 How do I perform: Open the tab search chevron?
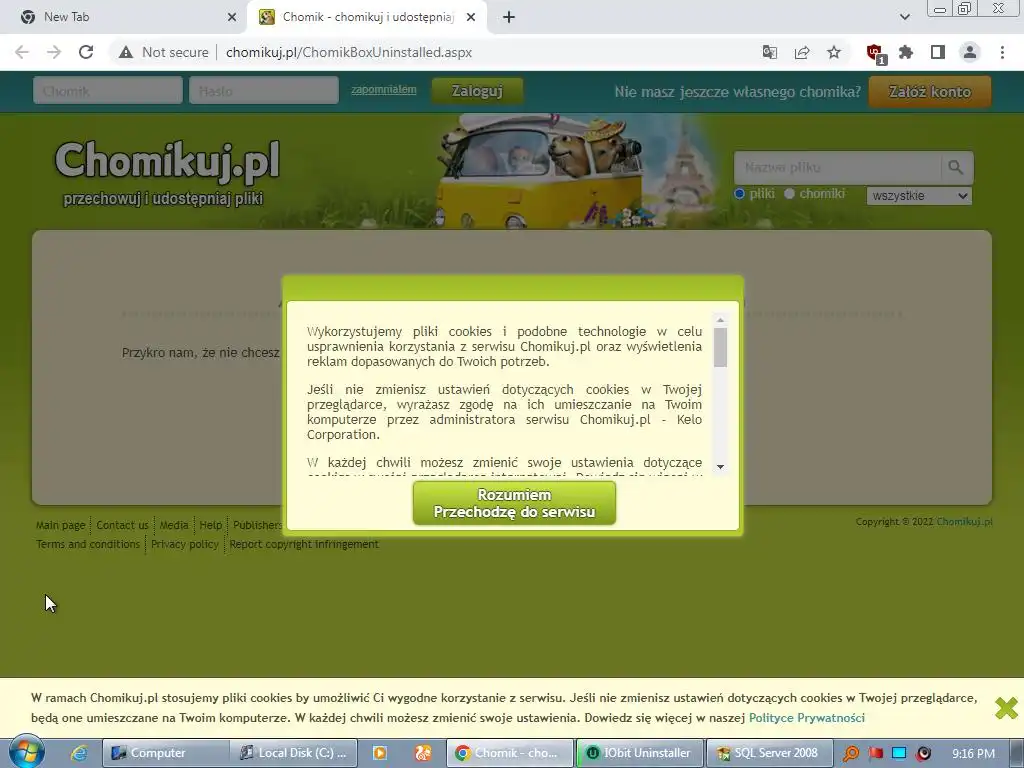click(904, 17)
